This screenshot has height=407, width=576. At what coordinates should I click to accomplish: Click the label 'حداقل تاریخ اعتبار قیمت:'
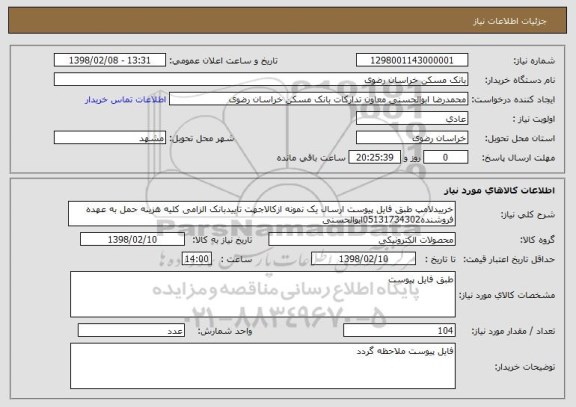(509, 259)
